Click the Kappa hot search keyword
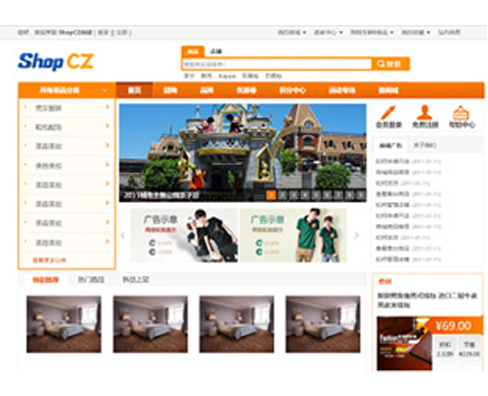488x396 pixels. click(x=227, y=76)
